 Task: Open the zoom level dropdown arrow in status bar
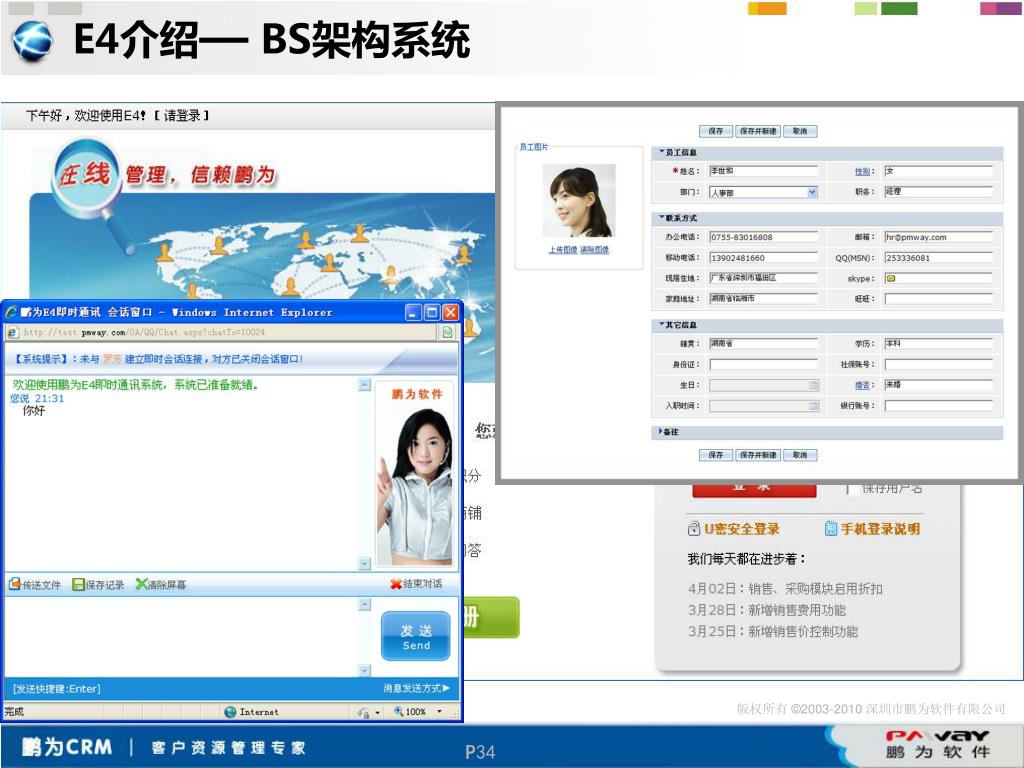click(440, 711)
